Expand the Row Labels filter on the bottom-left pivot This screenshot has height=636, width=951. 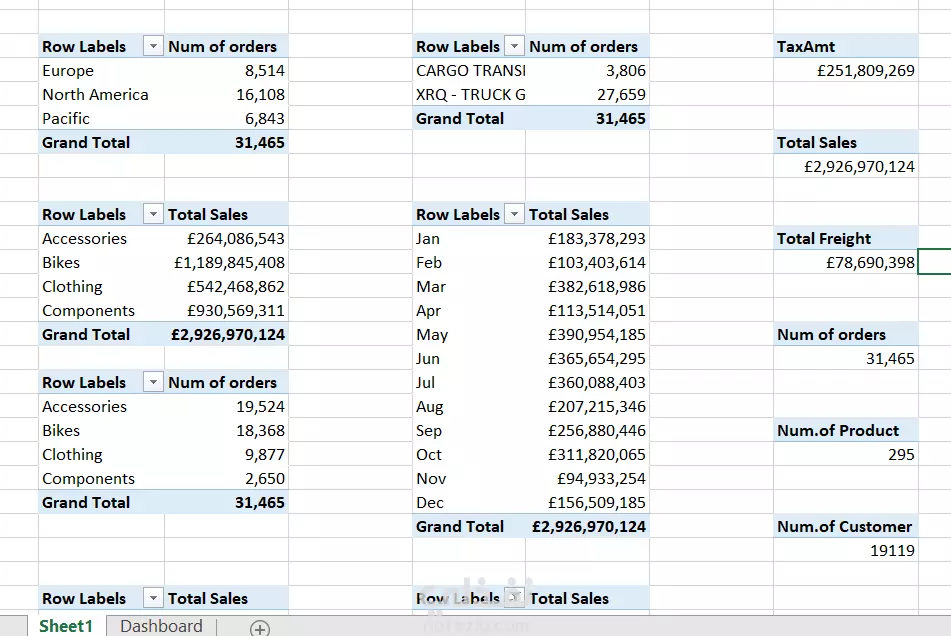(x=152, y=598)
